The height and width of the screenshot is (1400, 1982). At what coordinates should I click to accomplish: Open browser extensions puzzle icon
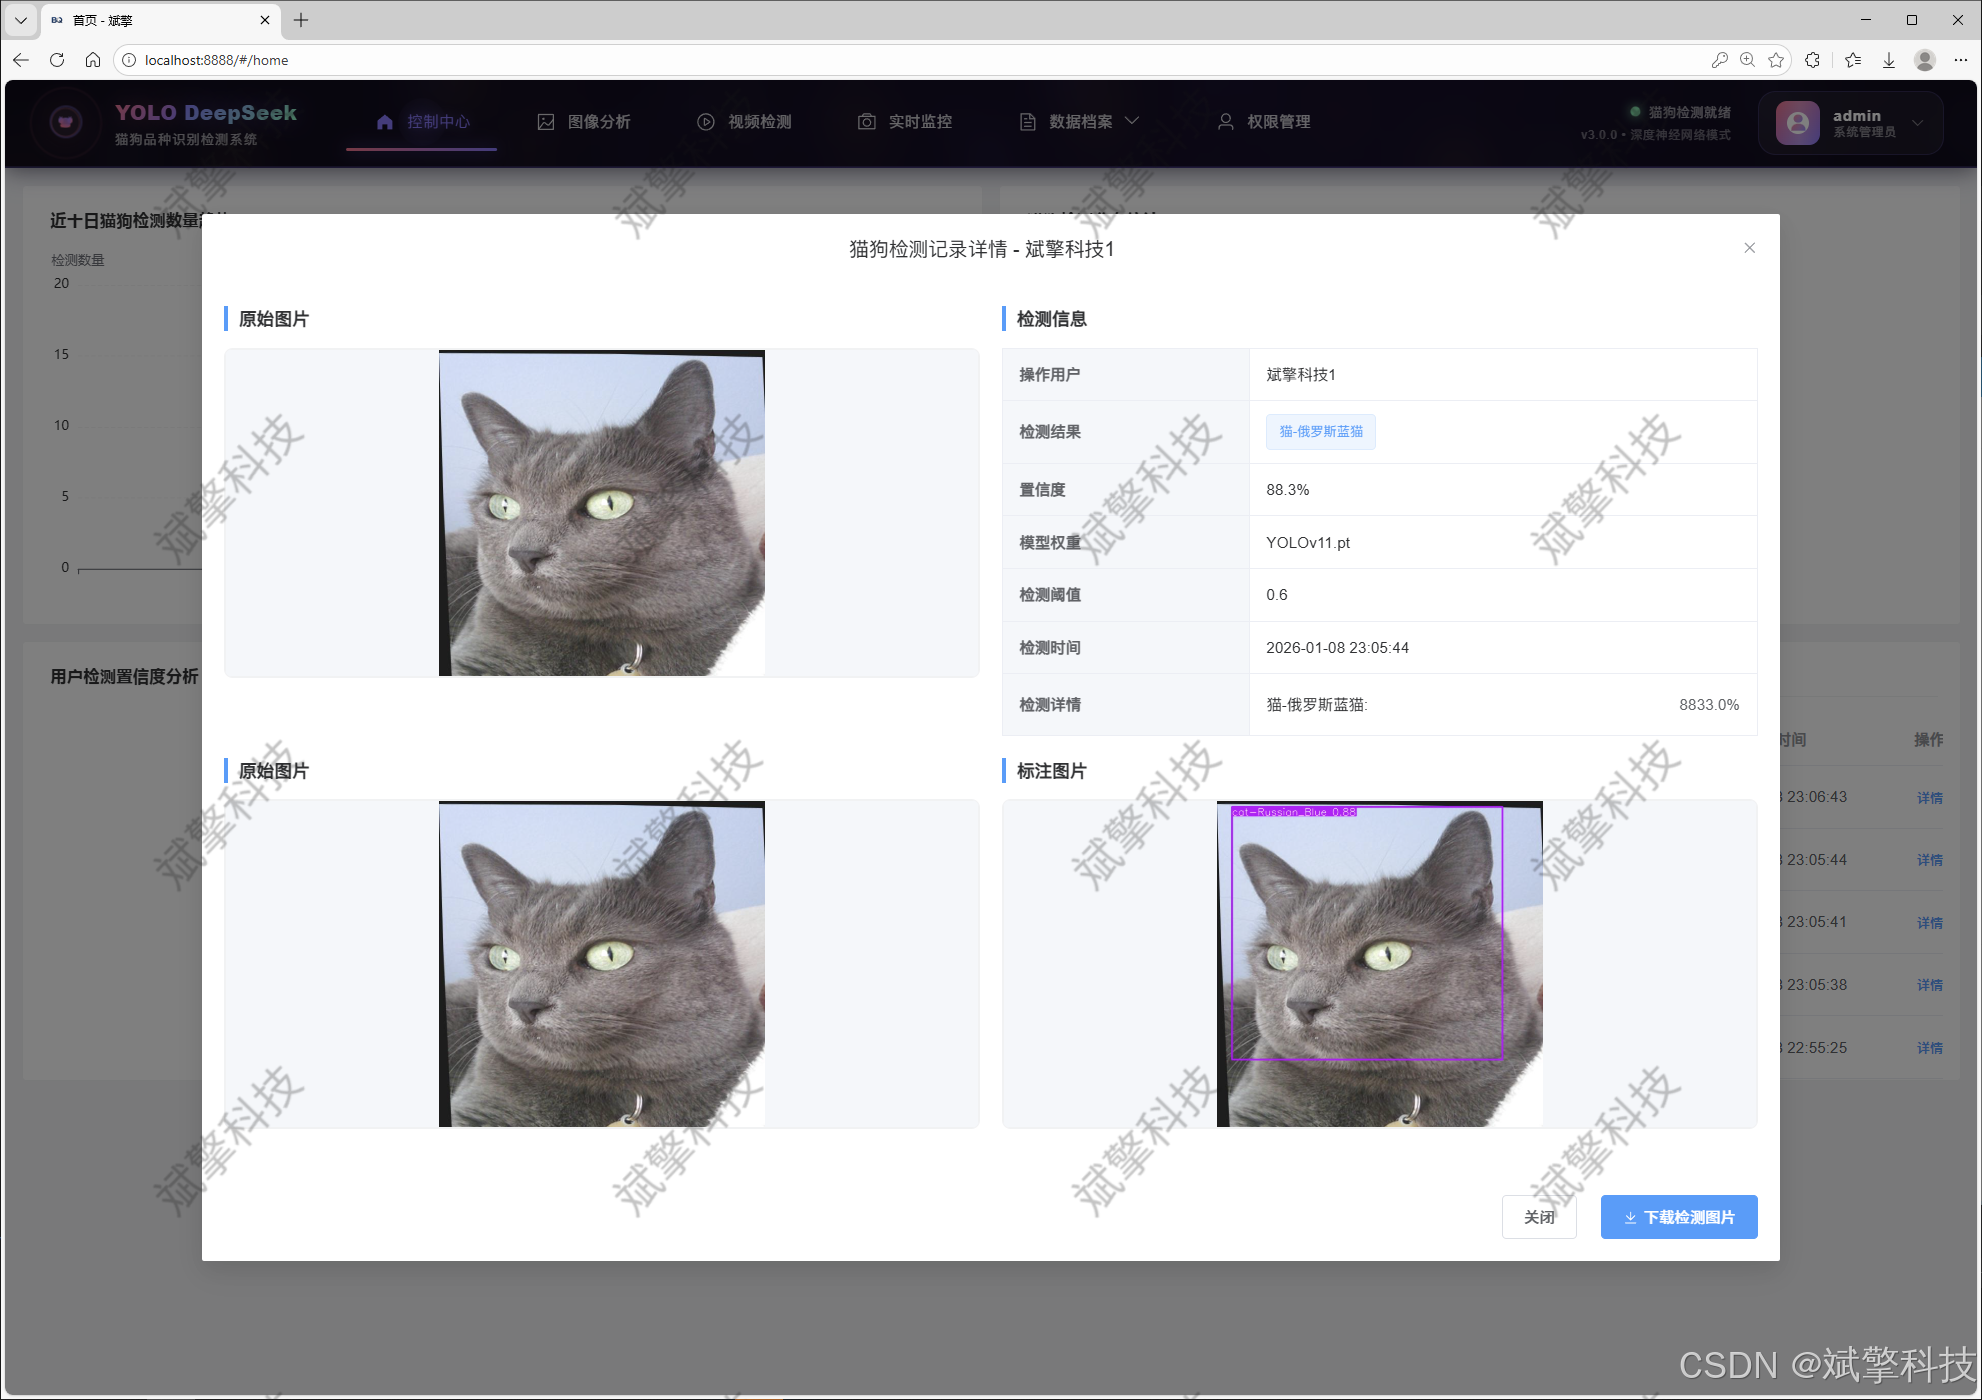click(x=1812, y=60)
